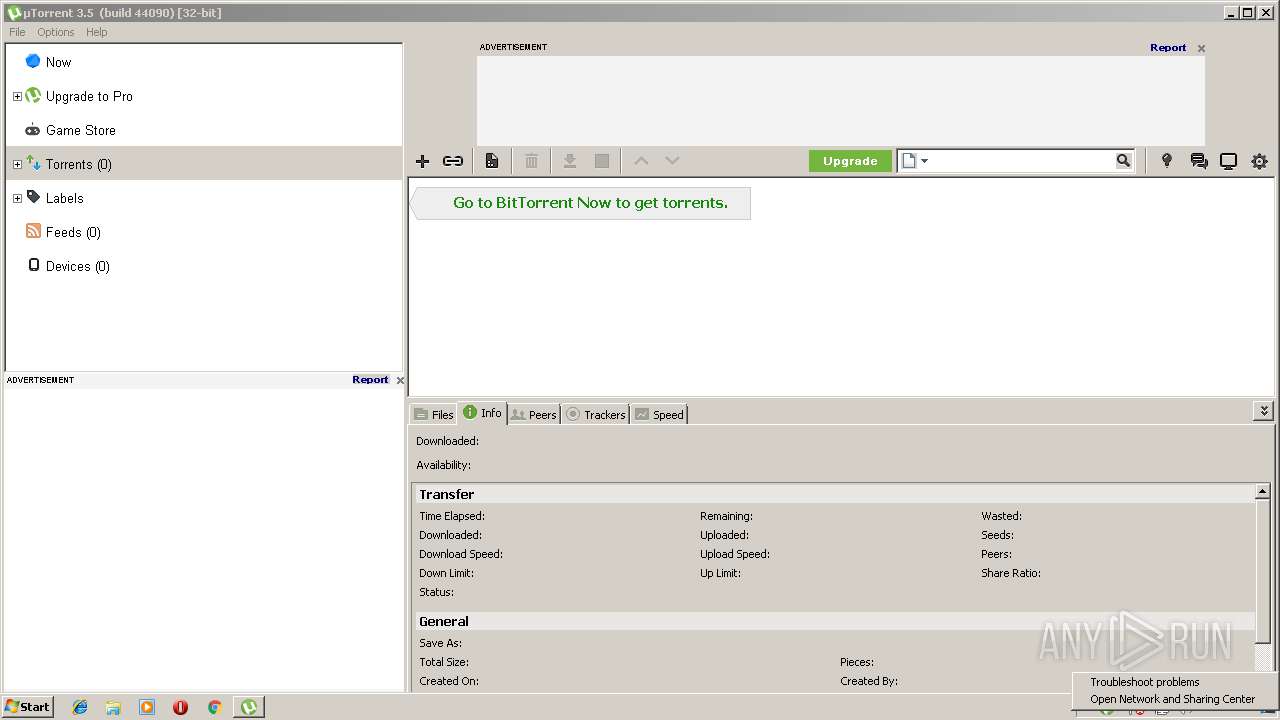Click the green Upgrade button
Screen dimensions: 1280x720
pyautogui.click(x=850, y=161)
